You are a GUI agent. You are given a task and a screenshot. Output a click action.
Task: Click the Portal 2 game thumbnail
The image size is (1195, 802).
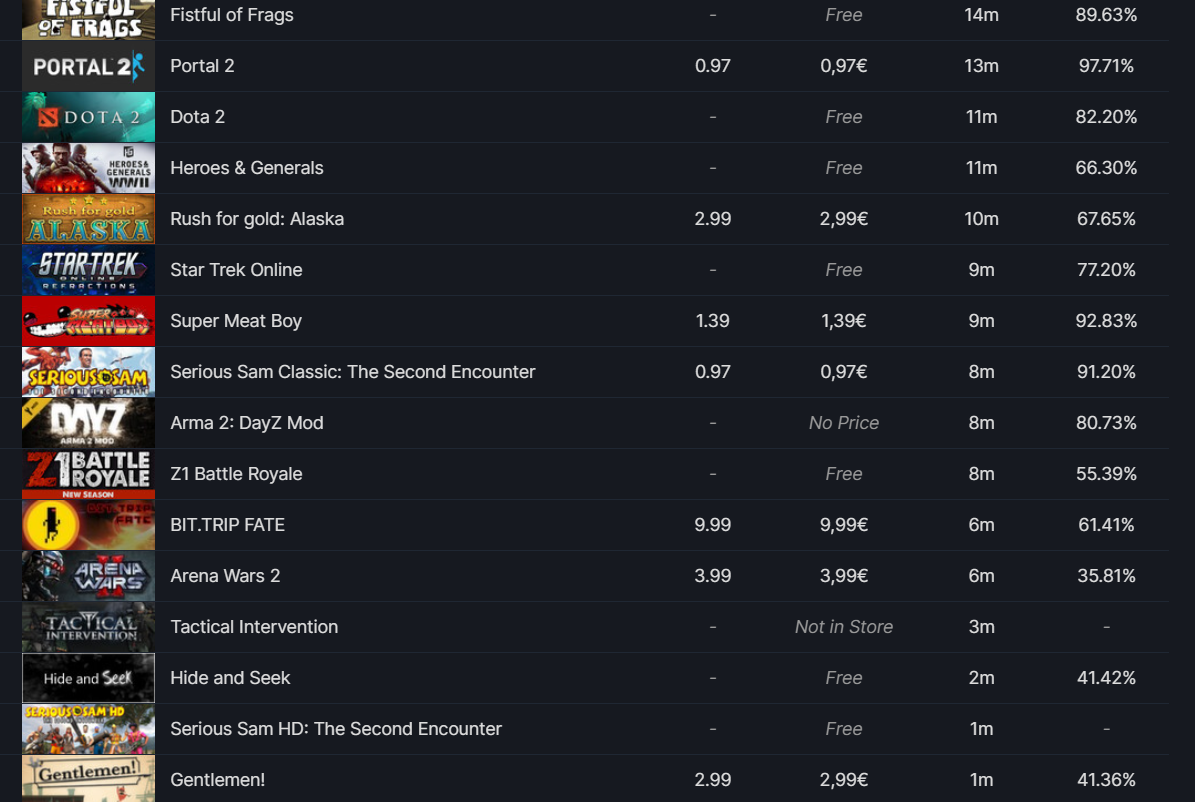(x=88, y=66)
